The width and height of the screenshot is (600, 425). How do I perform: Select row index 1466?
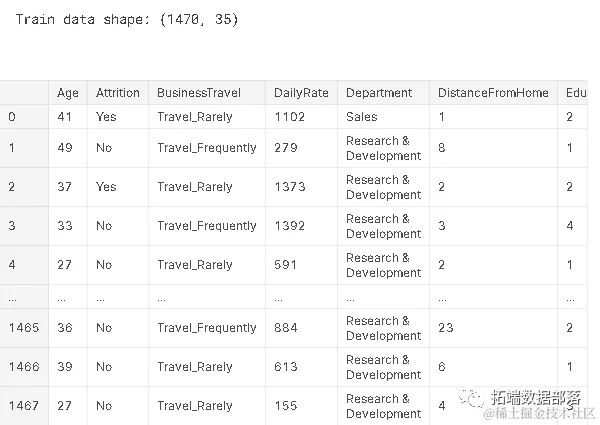[x=24, y=367]
